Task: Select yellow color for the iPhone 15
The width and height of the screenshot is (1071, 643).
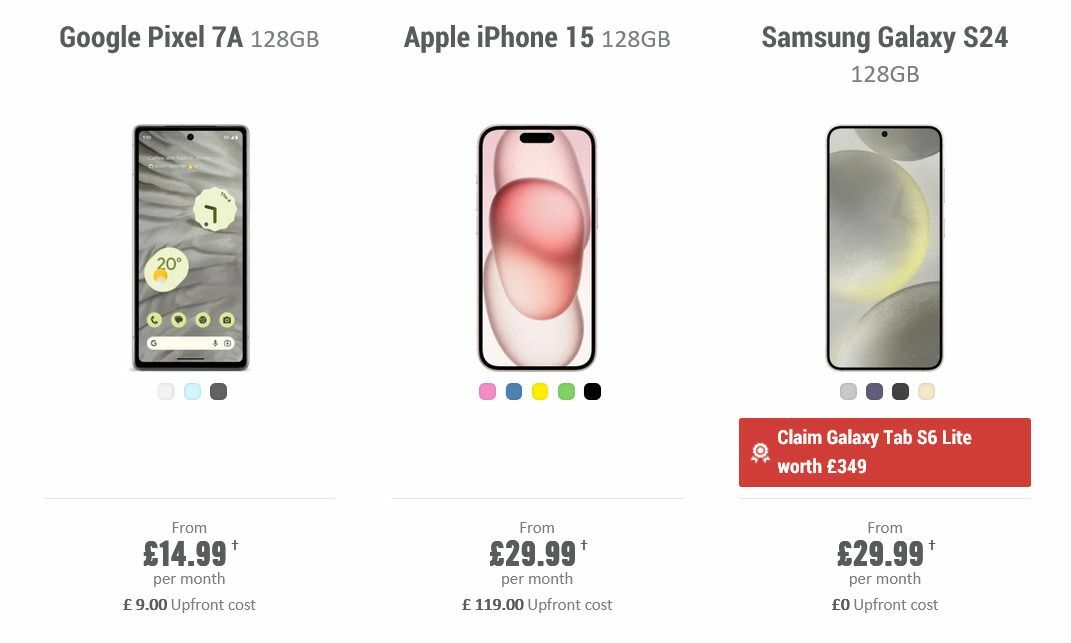Action: click(x=540, y=392)
